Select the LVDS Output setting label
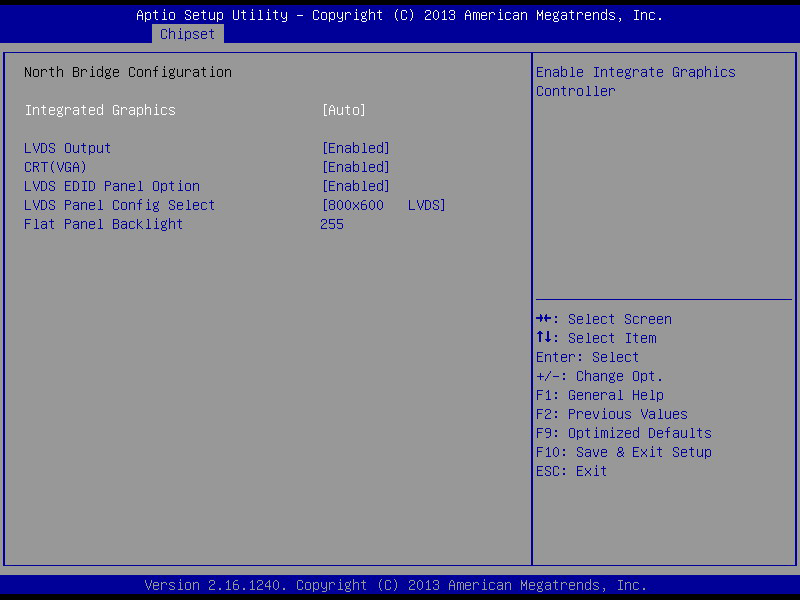 click(67, 148)
